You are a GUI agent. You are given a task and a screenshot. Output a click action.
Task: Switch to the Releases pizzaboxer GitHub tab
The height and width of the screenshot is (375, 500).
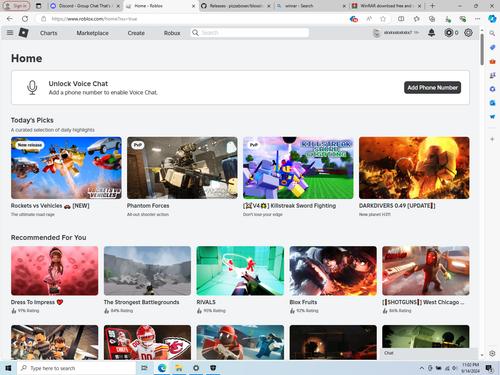(236, 6)
